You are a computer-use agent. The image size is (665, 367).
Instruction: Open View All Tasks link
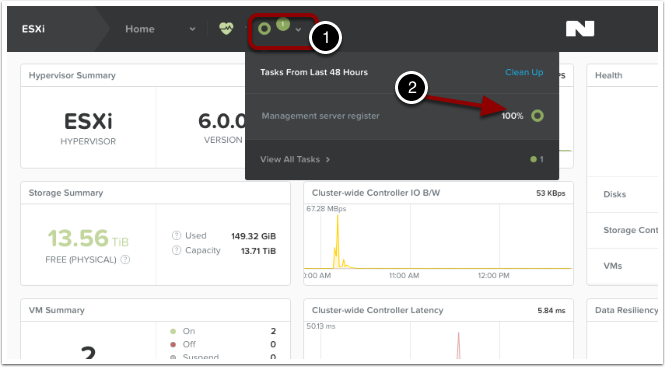click(295, 160)
